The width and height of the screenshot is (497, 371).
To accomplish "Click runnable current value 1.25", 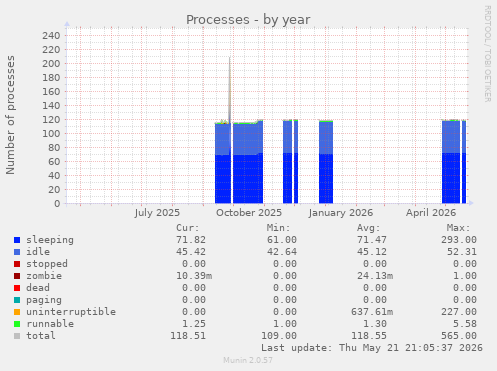I will pyautogui.click(x=194, y=324).
